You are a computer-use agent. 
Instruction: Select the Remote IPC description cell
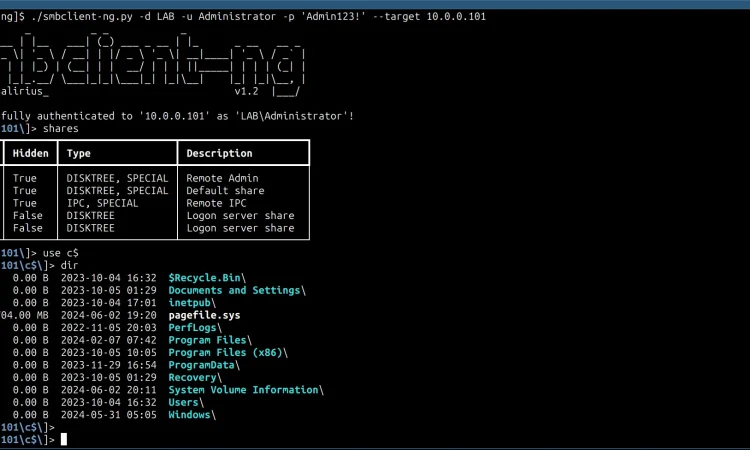216,203
